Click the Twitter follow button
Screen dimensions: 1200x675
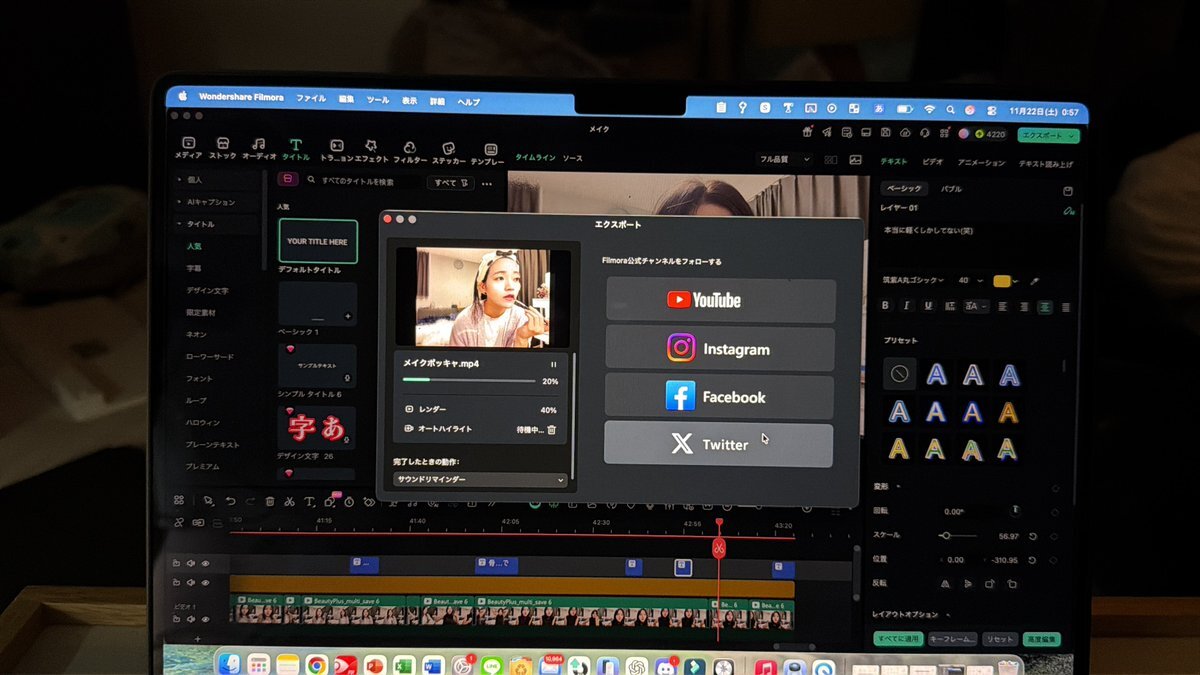(718, 445)
